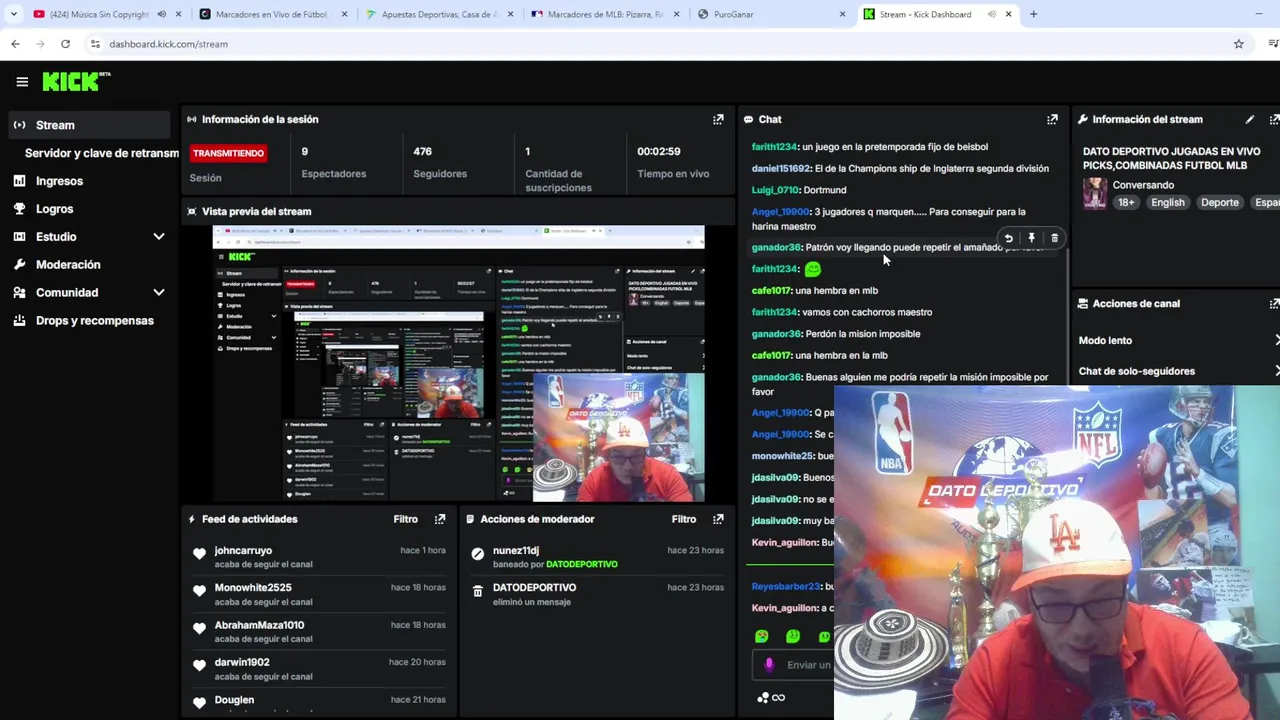Pop out the Feed de actividades panel

point(440,519)
